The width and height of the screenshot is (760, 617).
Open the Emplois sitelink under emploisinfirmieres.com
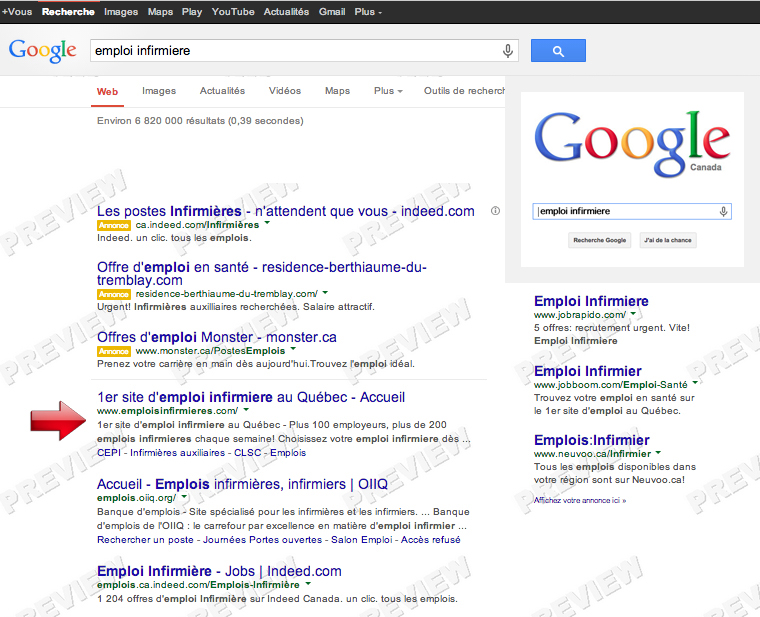[x=288, y=453]
